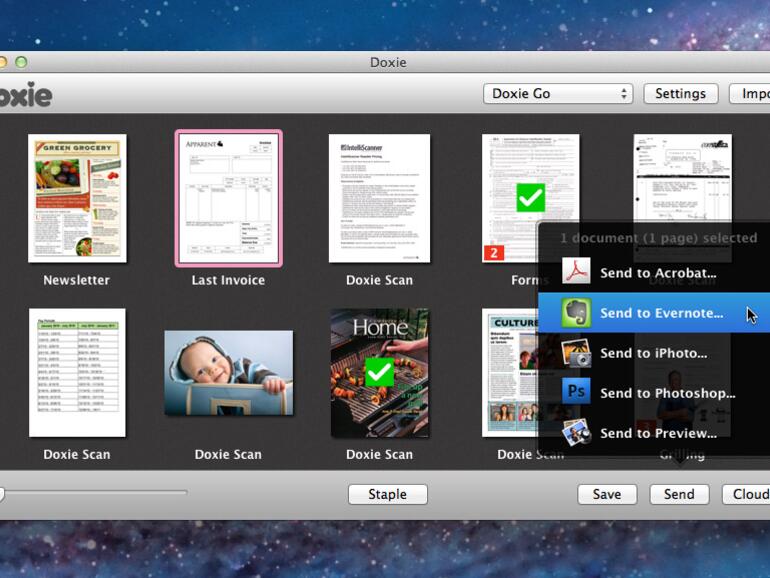This screenshot has height=578, width=770.
Task: Toggle green checkmark on Forms document
Action: pos(530,198)
